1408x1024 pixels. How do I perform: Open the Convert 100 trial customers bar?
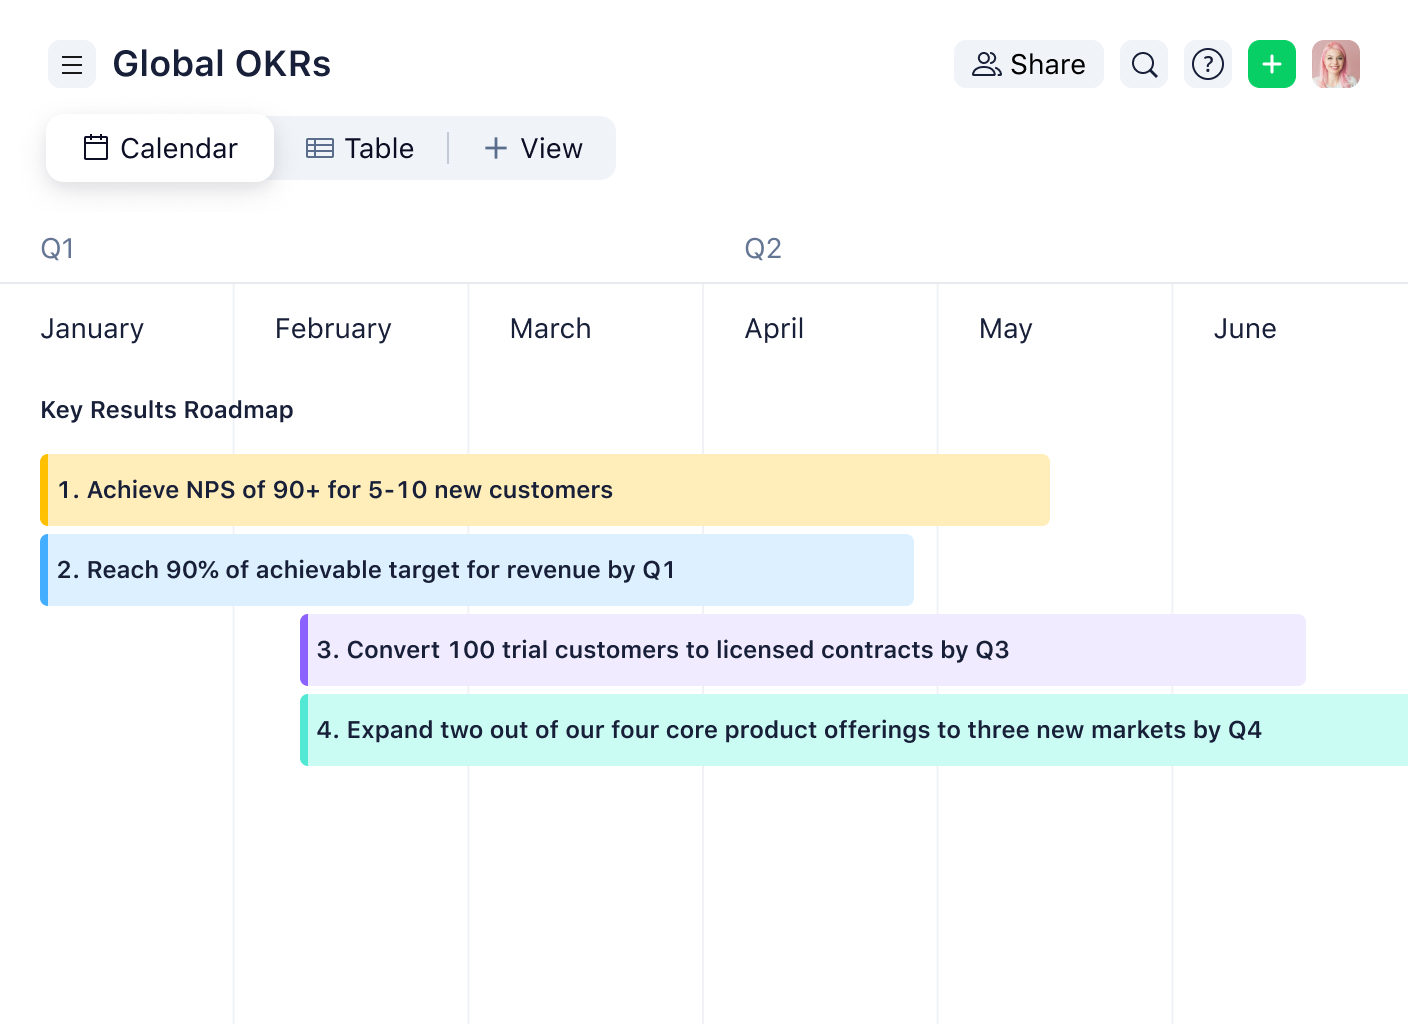[803, 650]
